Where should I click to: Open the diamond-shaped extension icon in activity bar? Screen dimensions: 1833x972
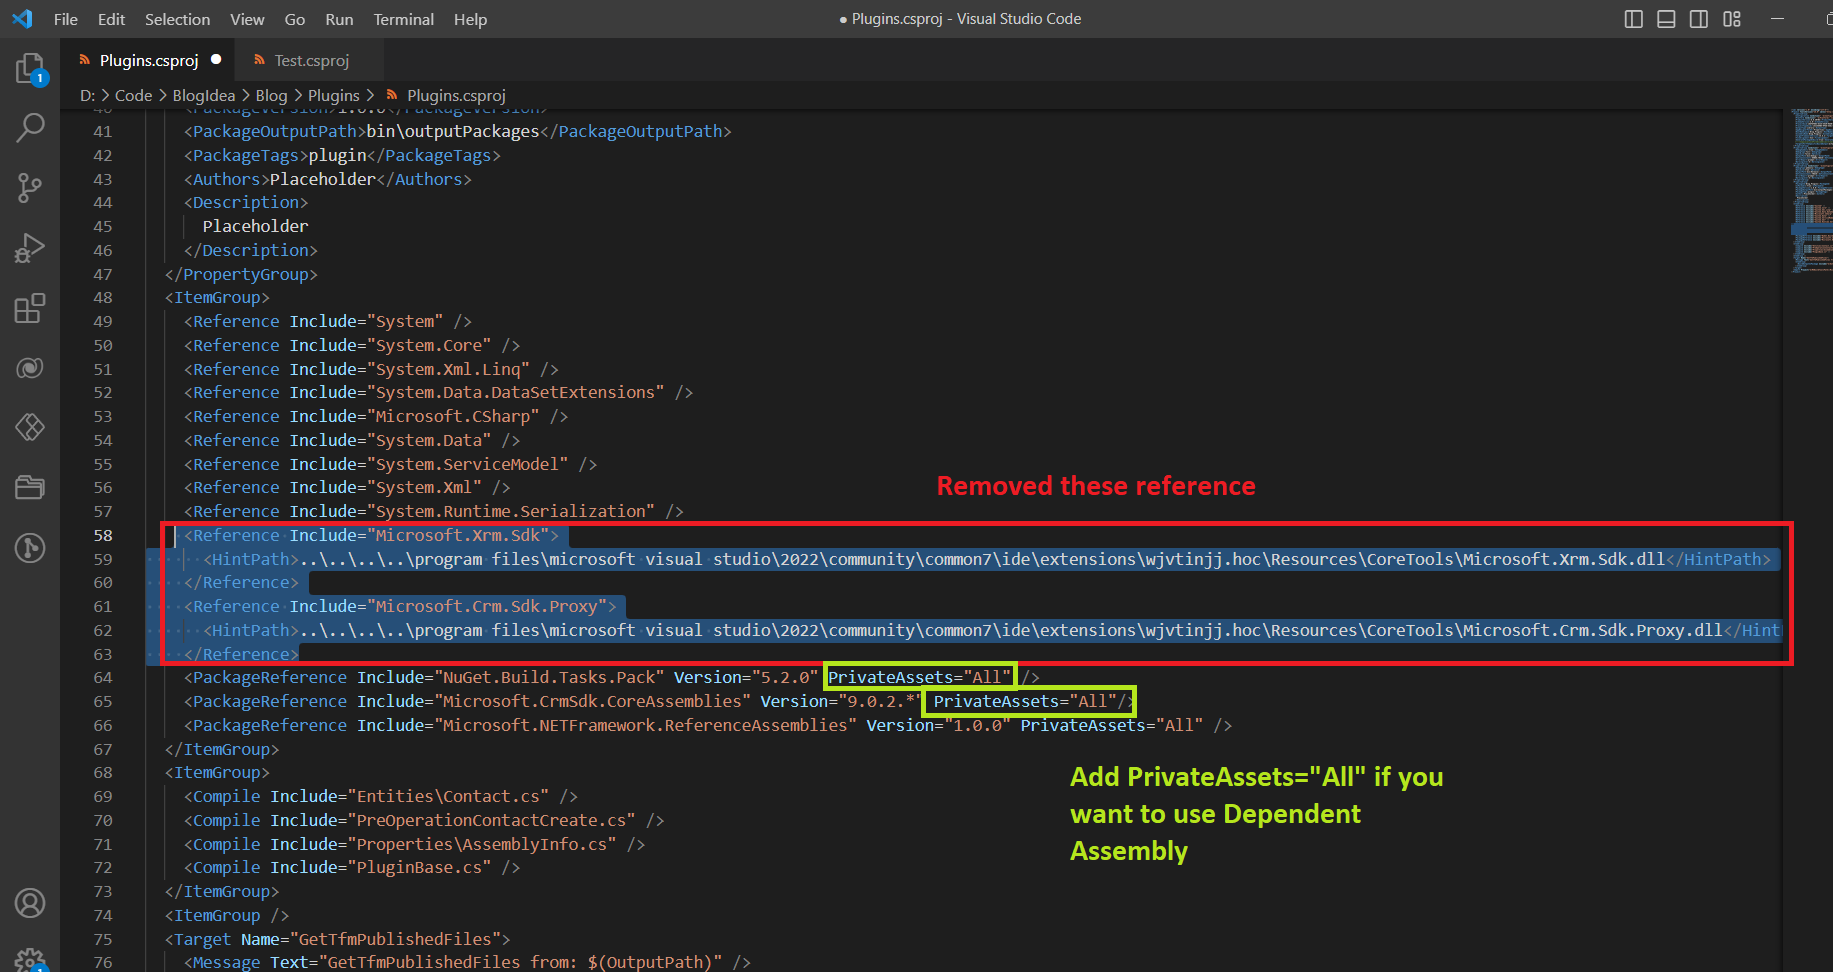click(30, 427)
